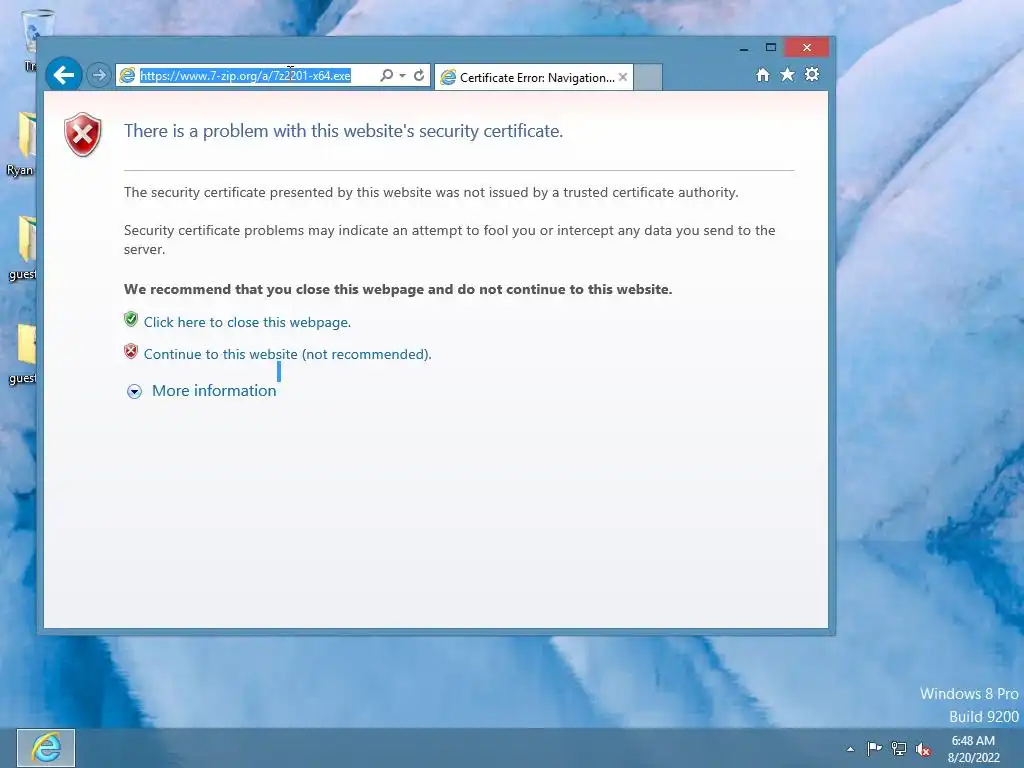
Task: Open Action Center flag icon in tray
Action: [x=874, y=748]
